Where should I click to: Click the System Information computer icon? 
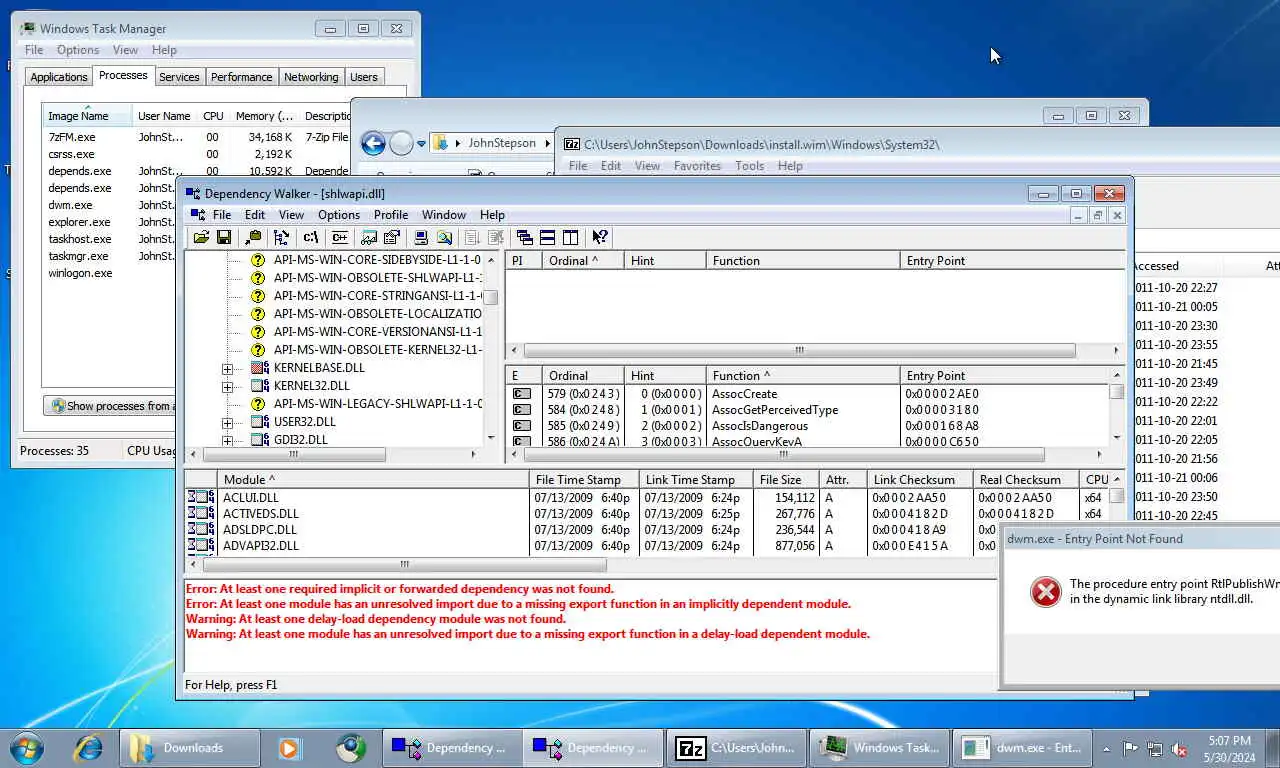[421, 237]
